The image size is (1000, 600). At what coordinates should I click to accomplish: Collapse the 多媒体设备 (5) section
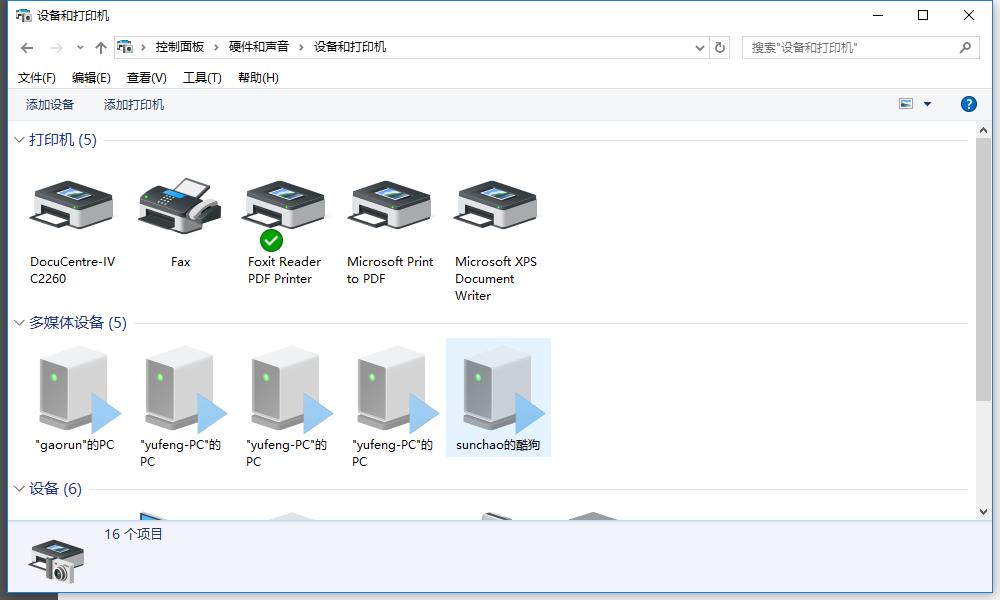18,322
